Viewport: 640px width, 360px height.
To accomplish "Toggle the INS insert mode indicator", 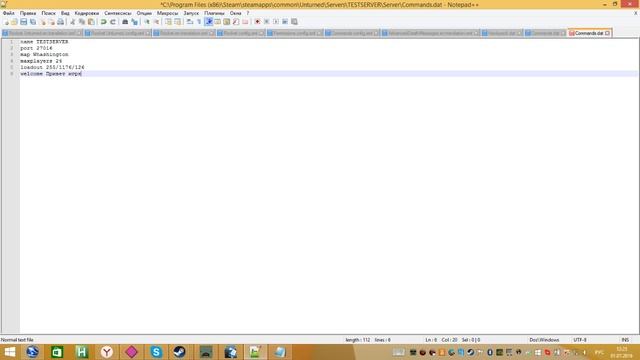I will (x=625, y=340).
